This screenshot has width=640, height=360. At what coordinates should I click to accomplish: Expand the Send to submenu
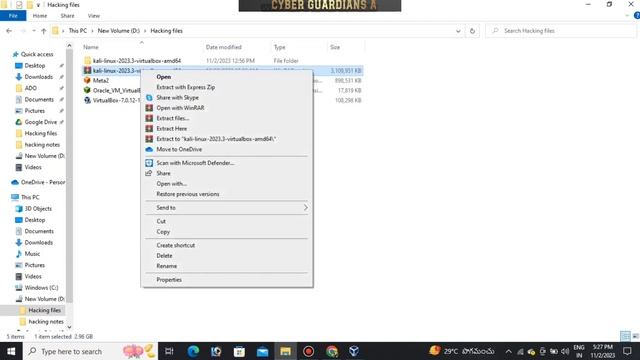pyautogui.click(x=227, y=208)
